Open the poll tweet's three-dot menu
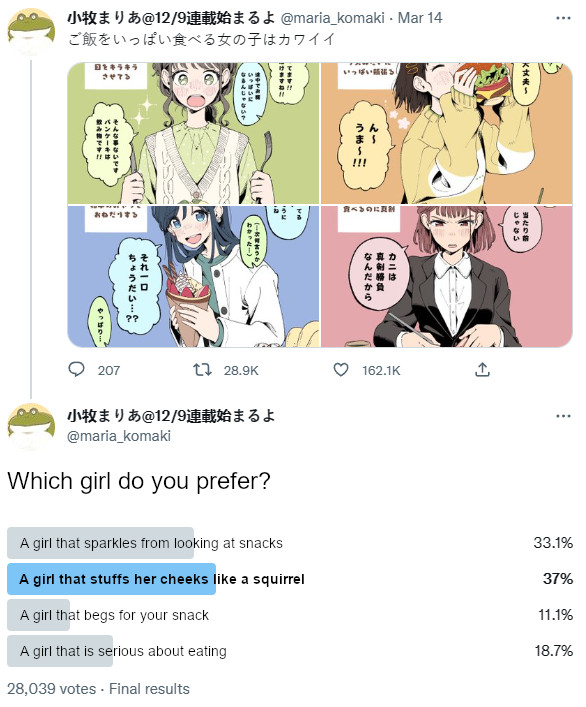The width and height of the screenshot is (586, 707). (x=563, y=416)
